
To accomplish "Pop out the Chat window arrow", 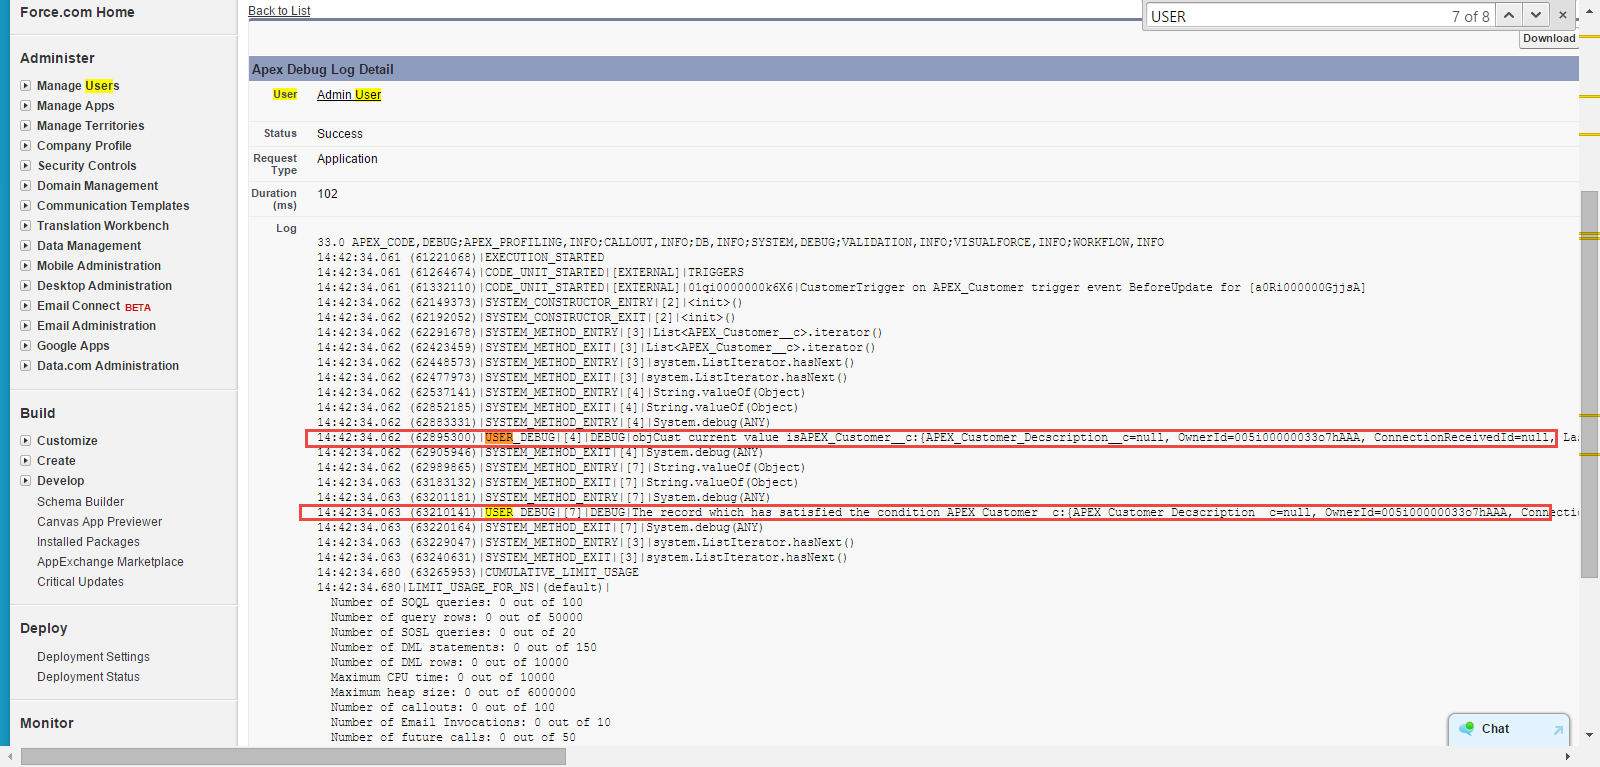I will click(x=1557, y=730).
